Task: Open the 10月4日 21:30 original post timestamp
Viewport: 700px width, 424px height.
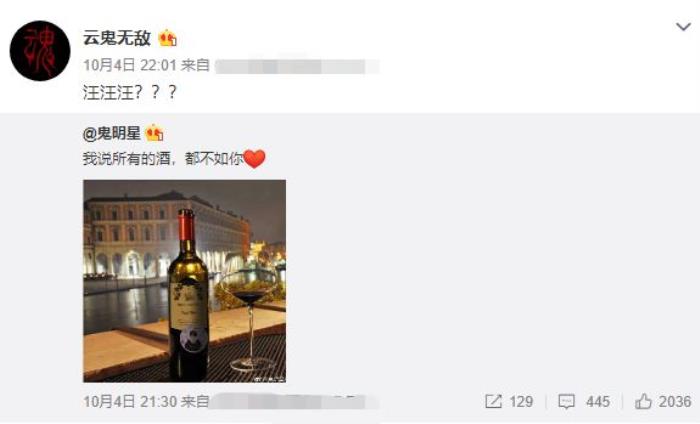Action: [130, 401]
